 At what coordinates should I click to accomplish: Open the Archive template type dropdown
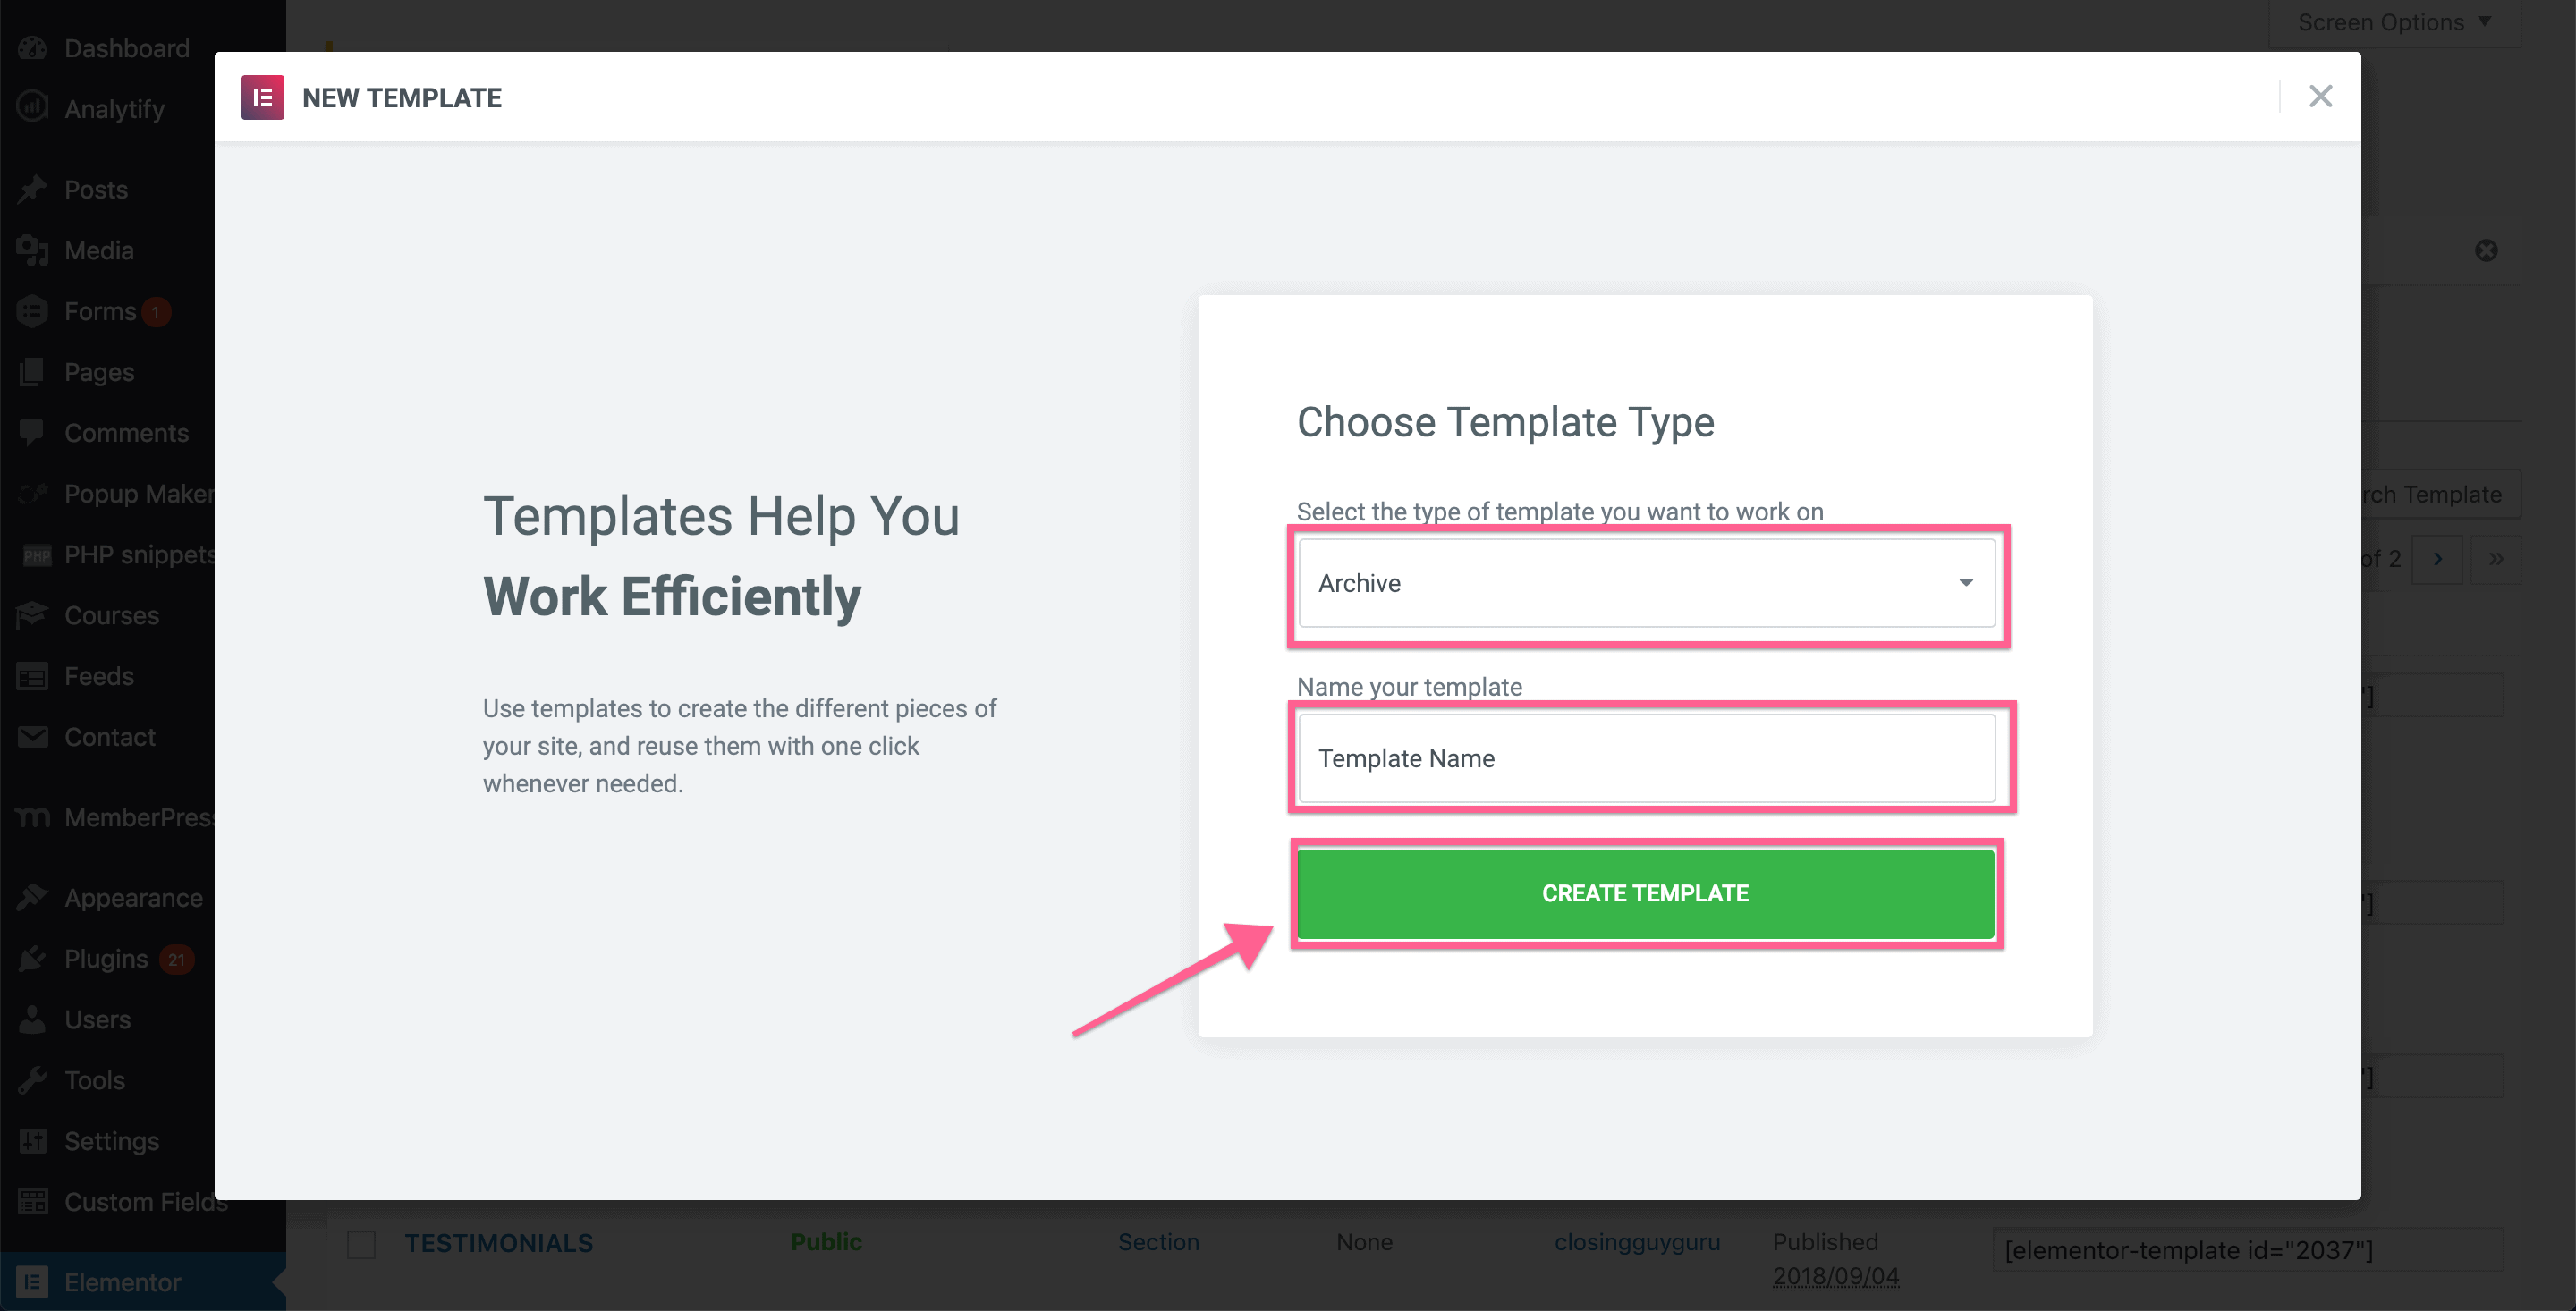(1646, 582)
